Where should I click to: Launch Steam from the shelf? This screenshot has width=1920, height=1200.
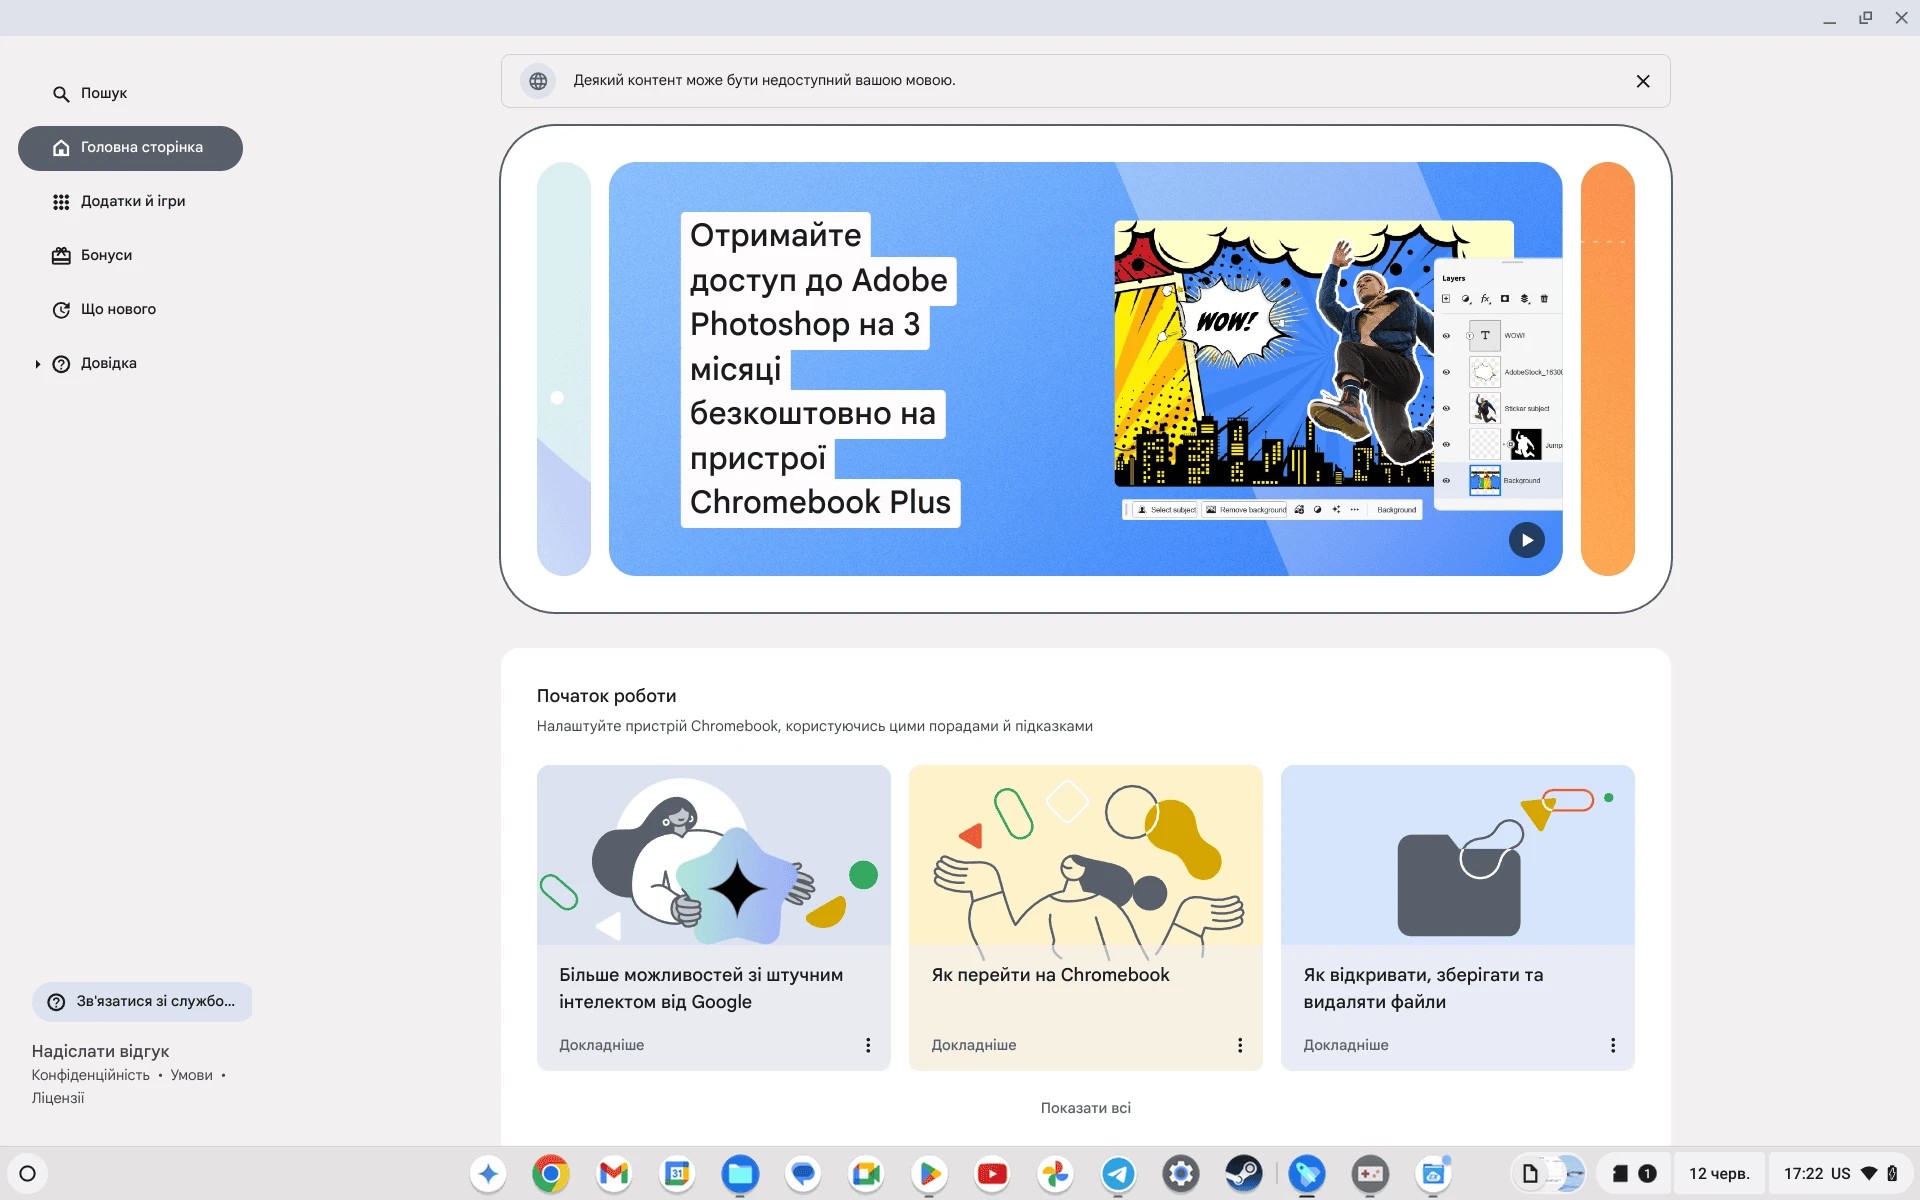click(x=1244, y=1174)
